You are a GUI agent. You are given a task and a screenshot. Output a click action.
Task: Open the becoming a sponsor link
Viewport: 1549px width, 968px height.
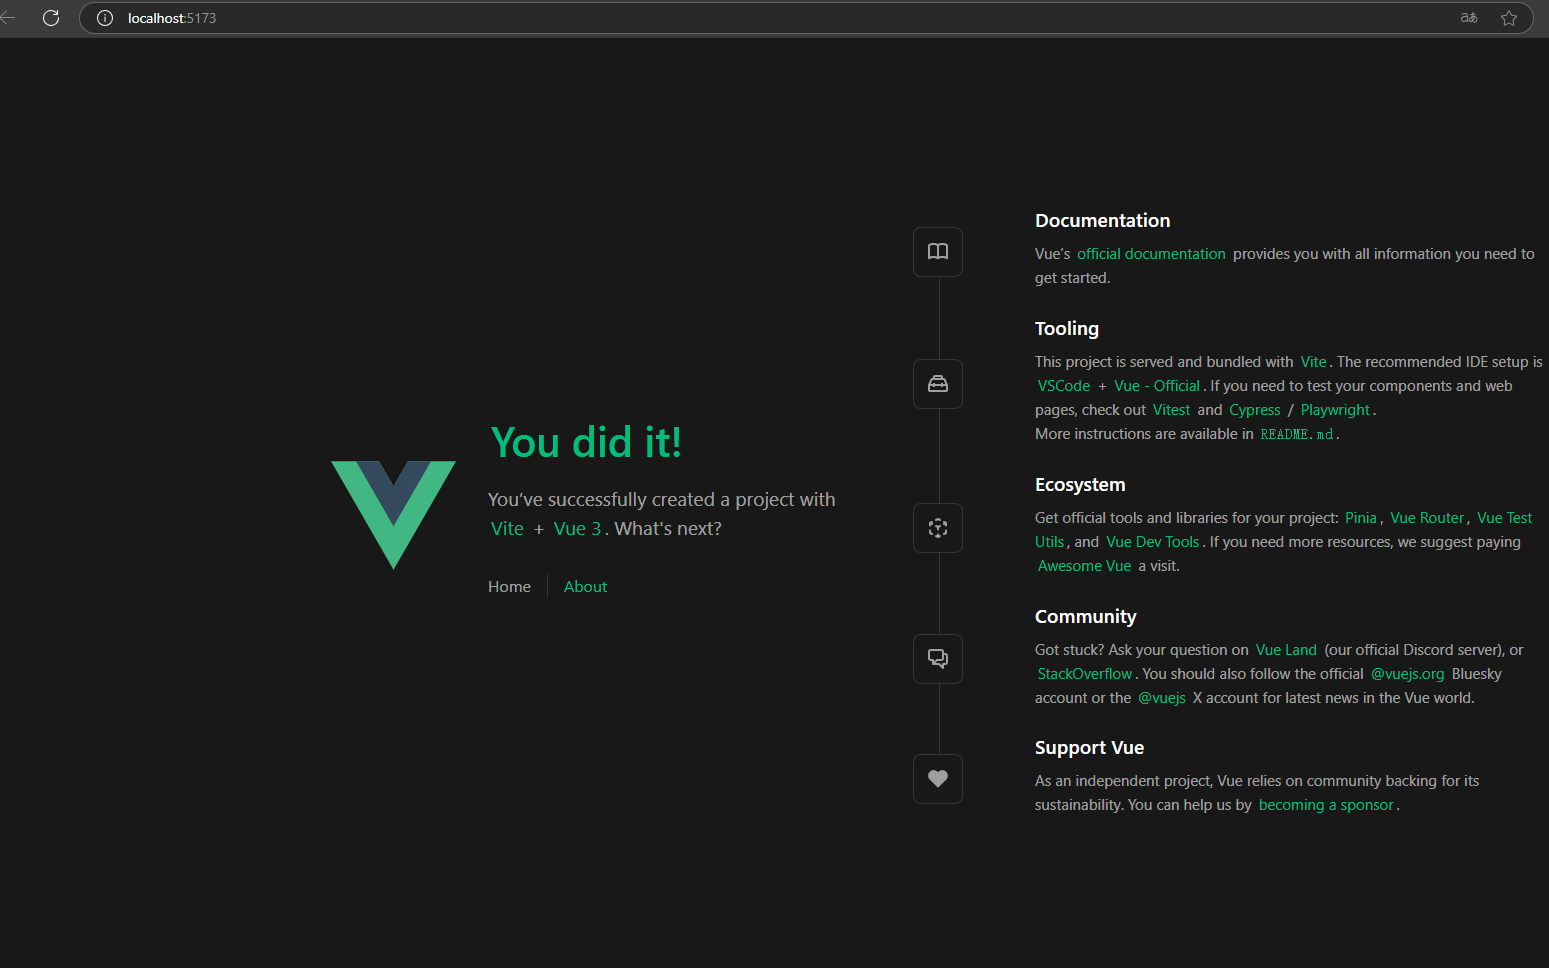pos(1326,805)
